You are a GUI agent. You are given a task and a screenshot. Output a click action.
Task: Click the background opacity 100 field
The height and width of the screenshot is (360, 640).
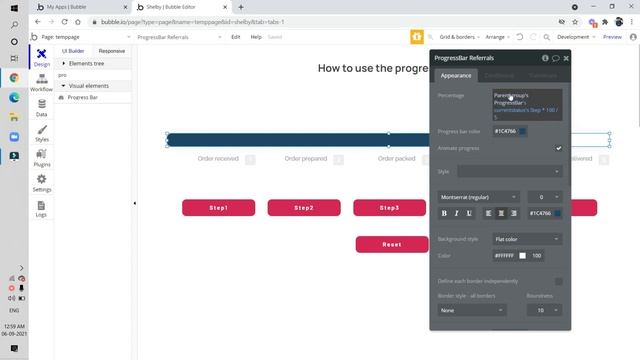coord(536,256)
